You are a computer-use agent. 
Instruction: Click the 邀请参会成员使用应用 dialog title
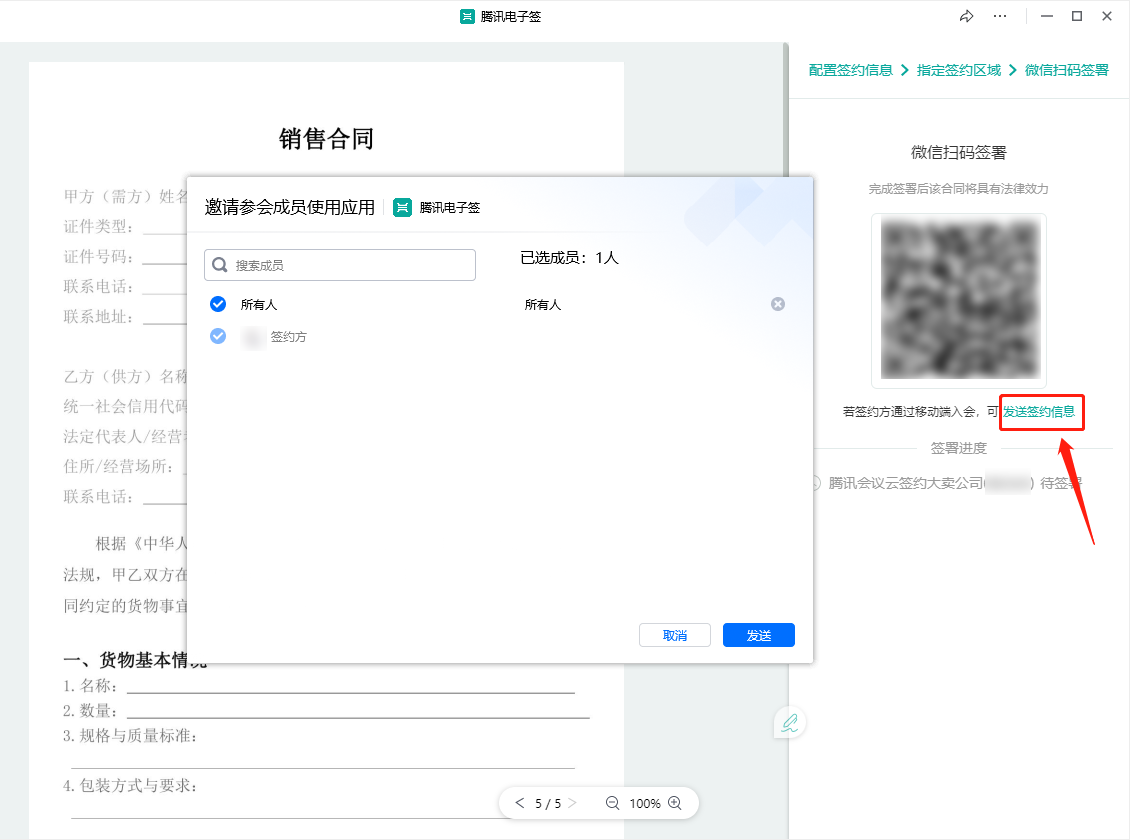tap(290, 207)
